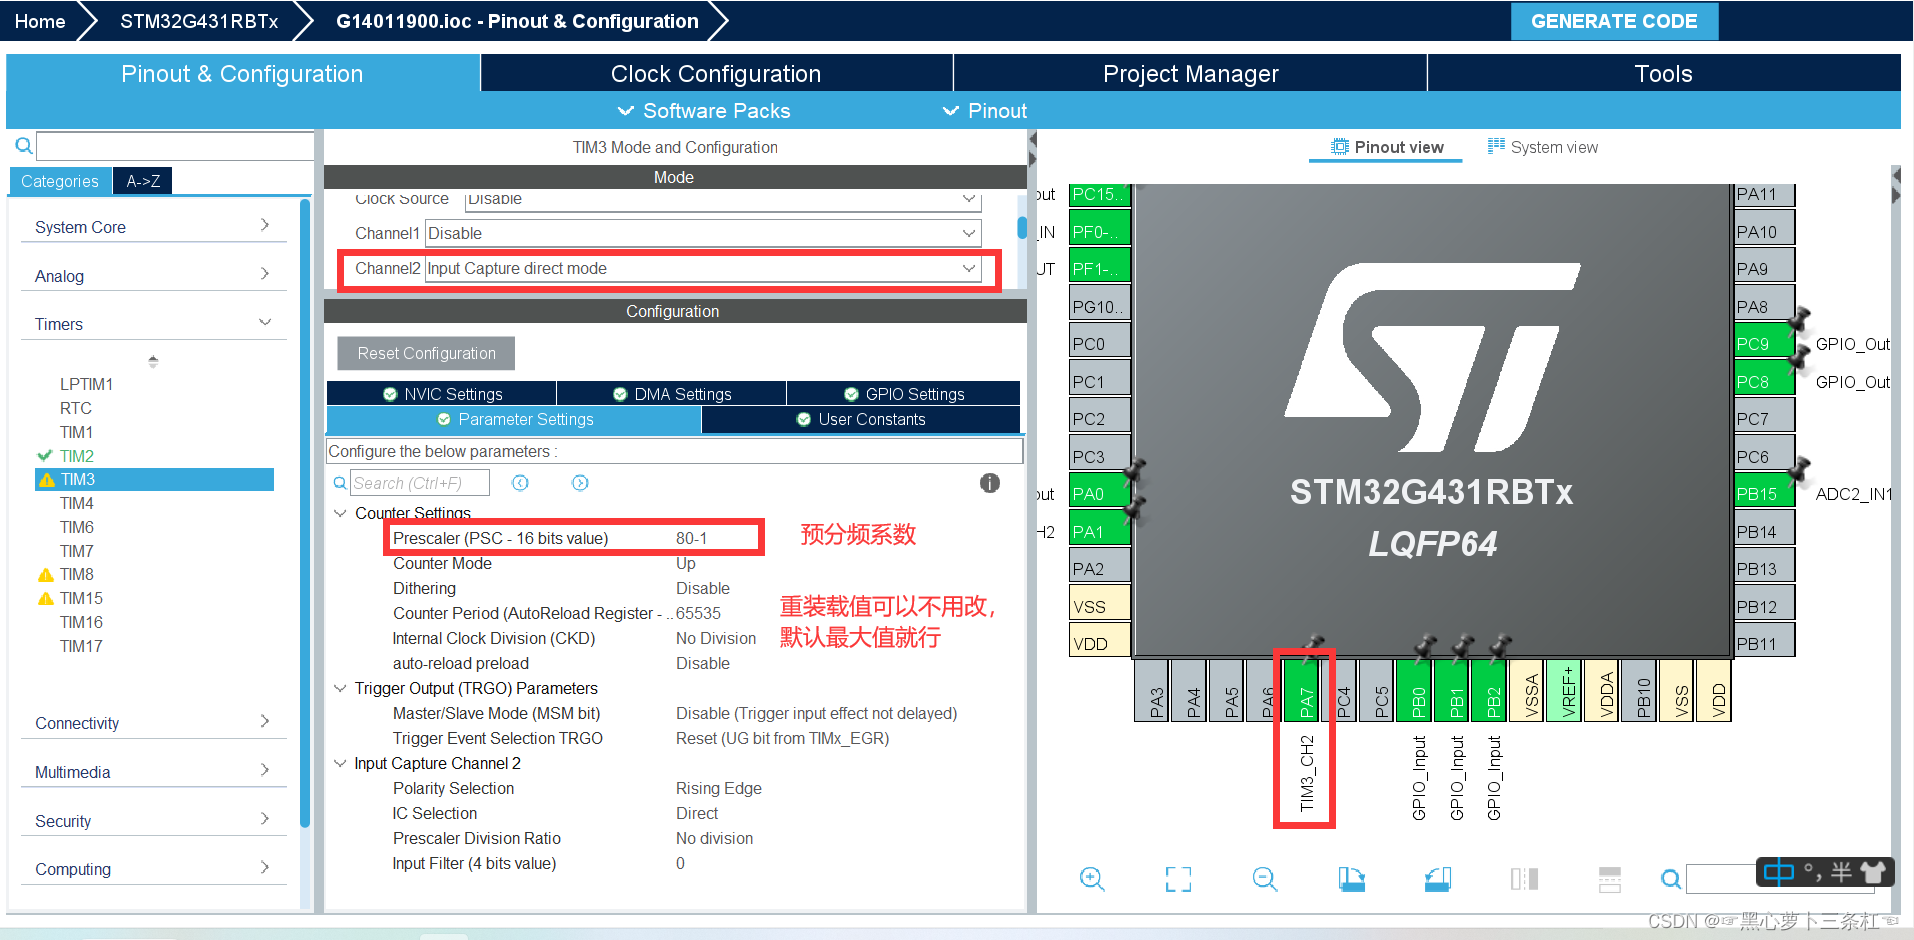This screenshot has height=940, width=1914.
Task: Open the DMA Settings tab
Action: pos(672,394)
